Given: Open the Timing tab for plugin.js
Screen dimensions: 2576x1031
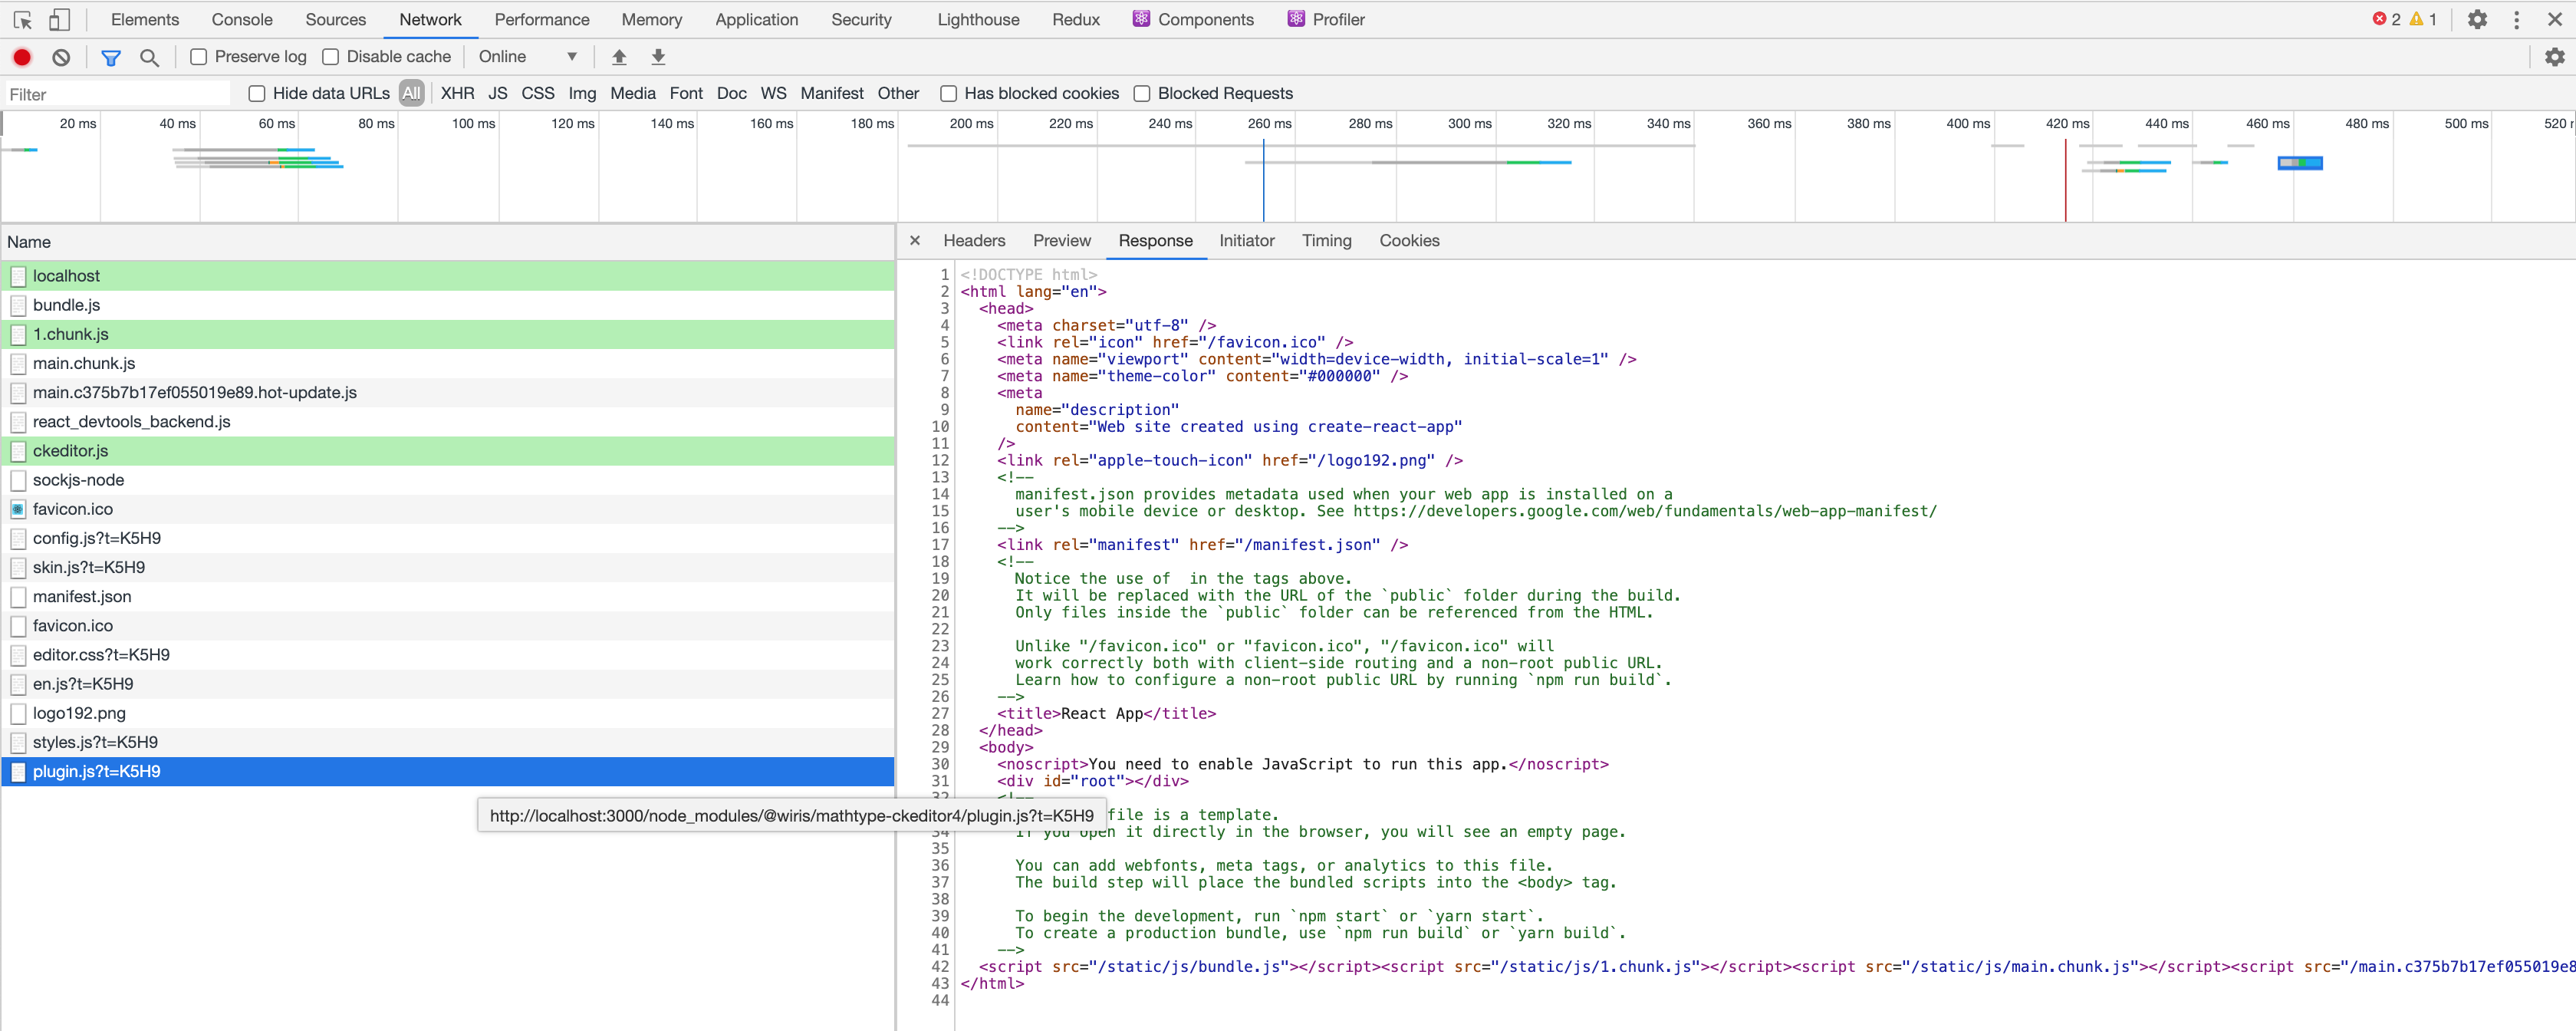Looking at the screenshot, I should pyautogui.click(x=1326, y=241).
